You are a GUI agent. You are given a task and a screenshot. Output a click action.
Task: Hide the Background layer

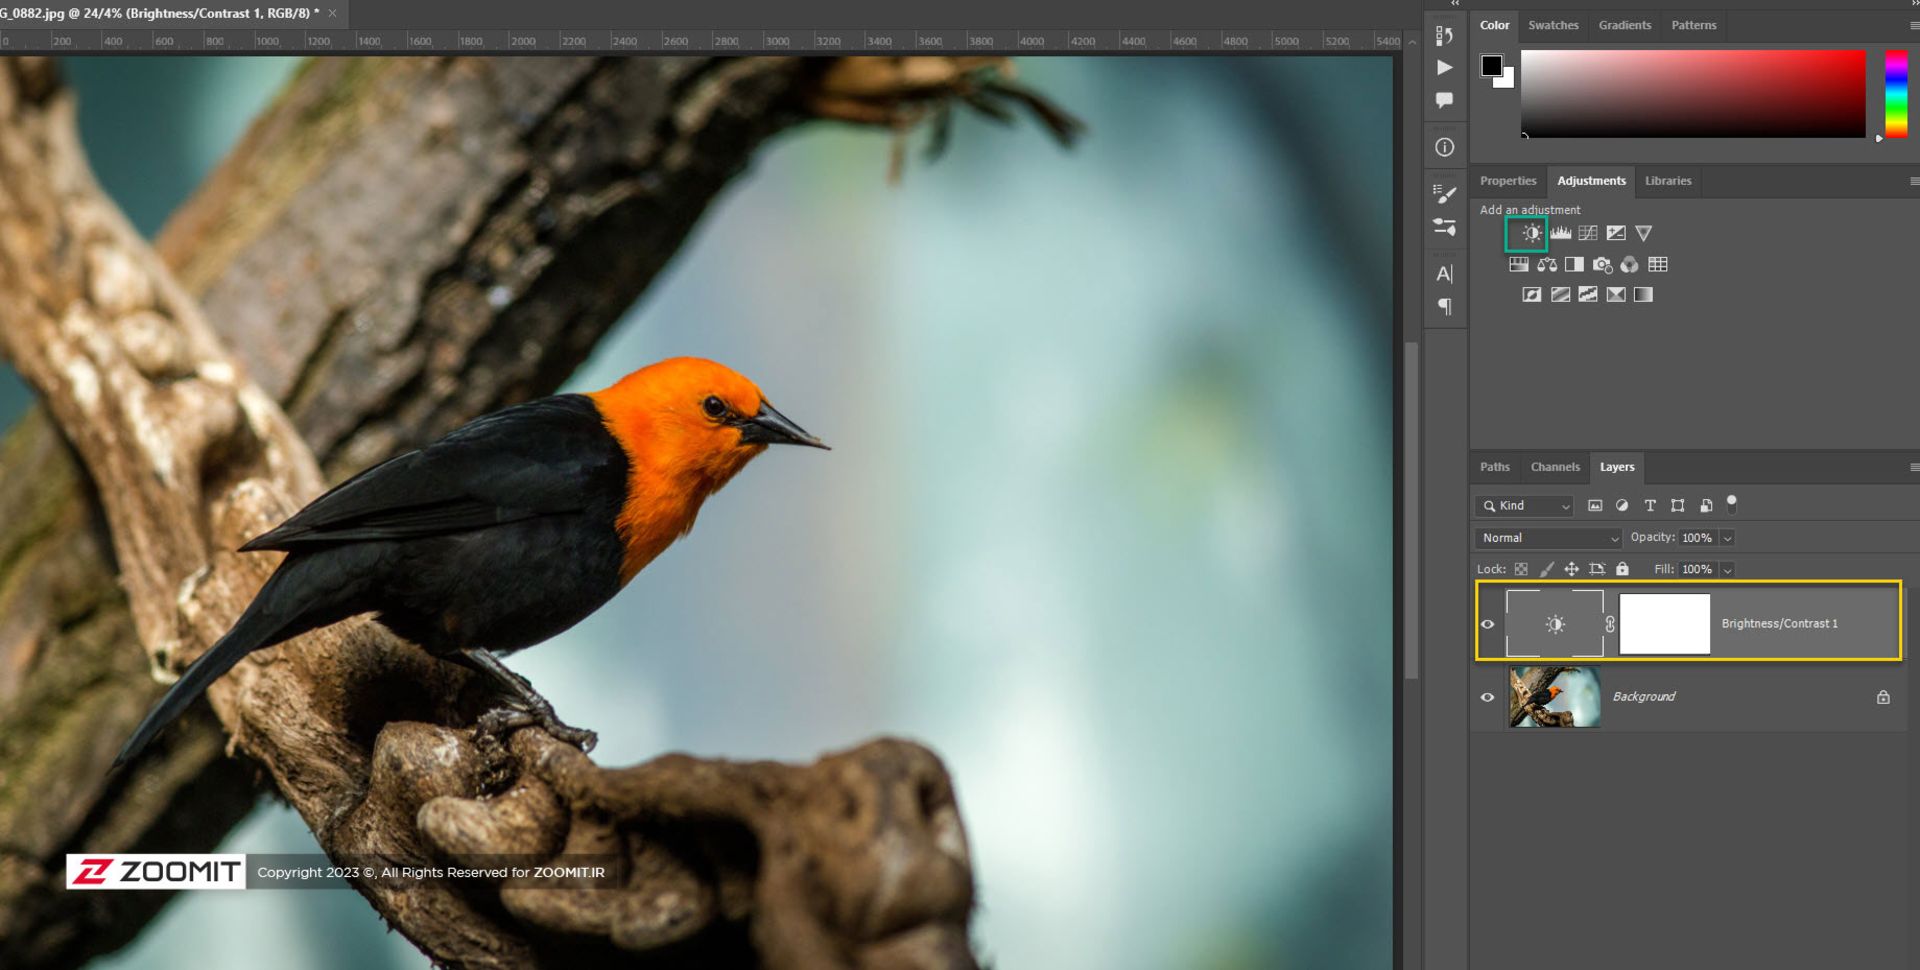1488,697
